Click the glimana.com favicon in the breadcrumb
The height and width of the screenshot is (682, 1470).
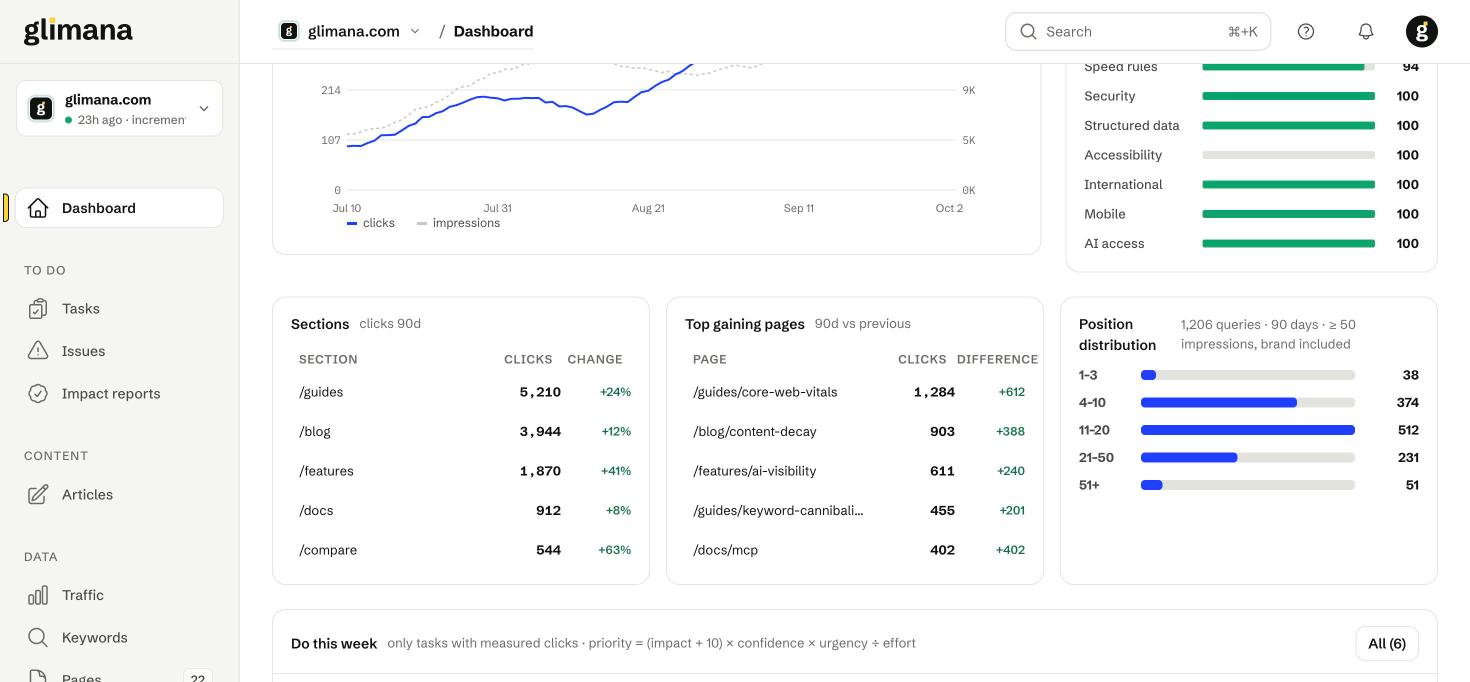(289, 31)
